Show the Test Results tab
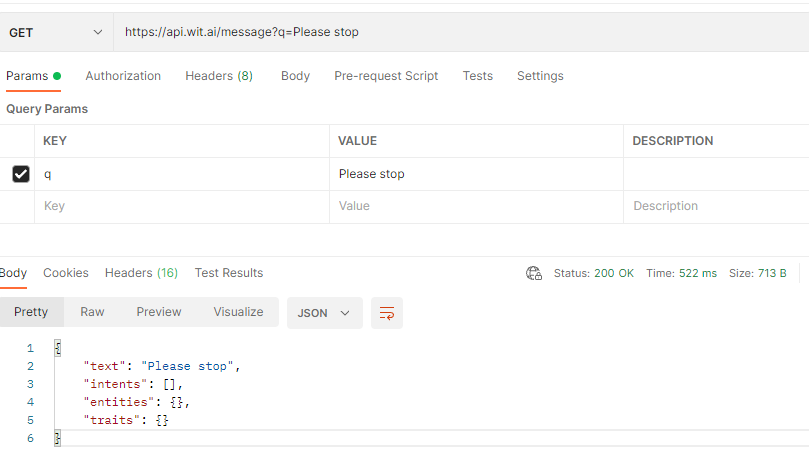This screenshot has width=809, height=474. click(229, 273)
